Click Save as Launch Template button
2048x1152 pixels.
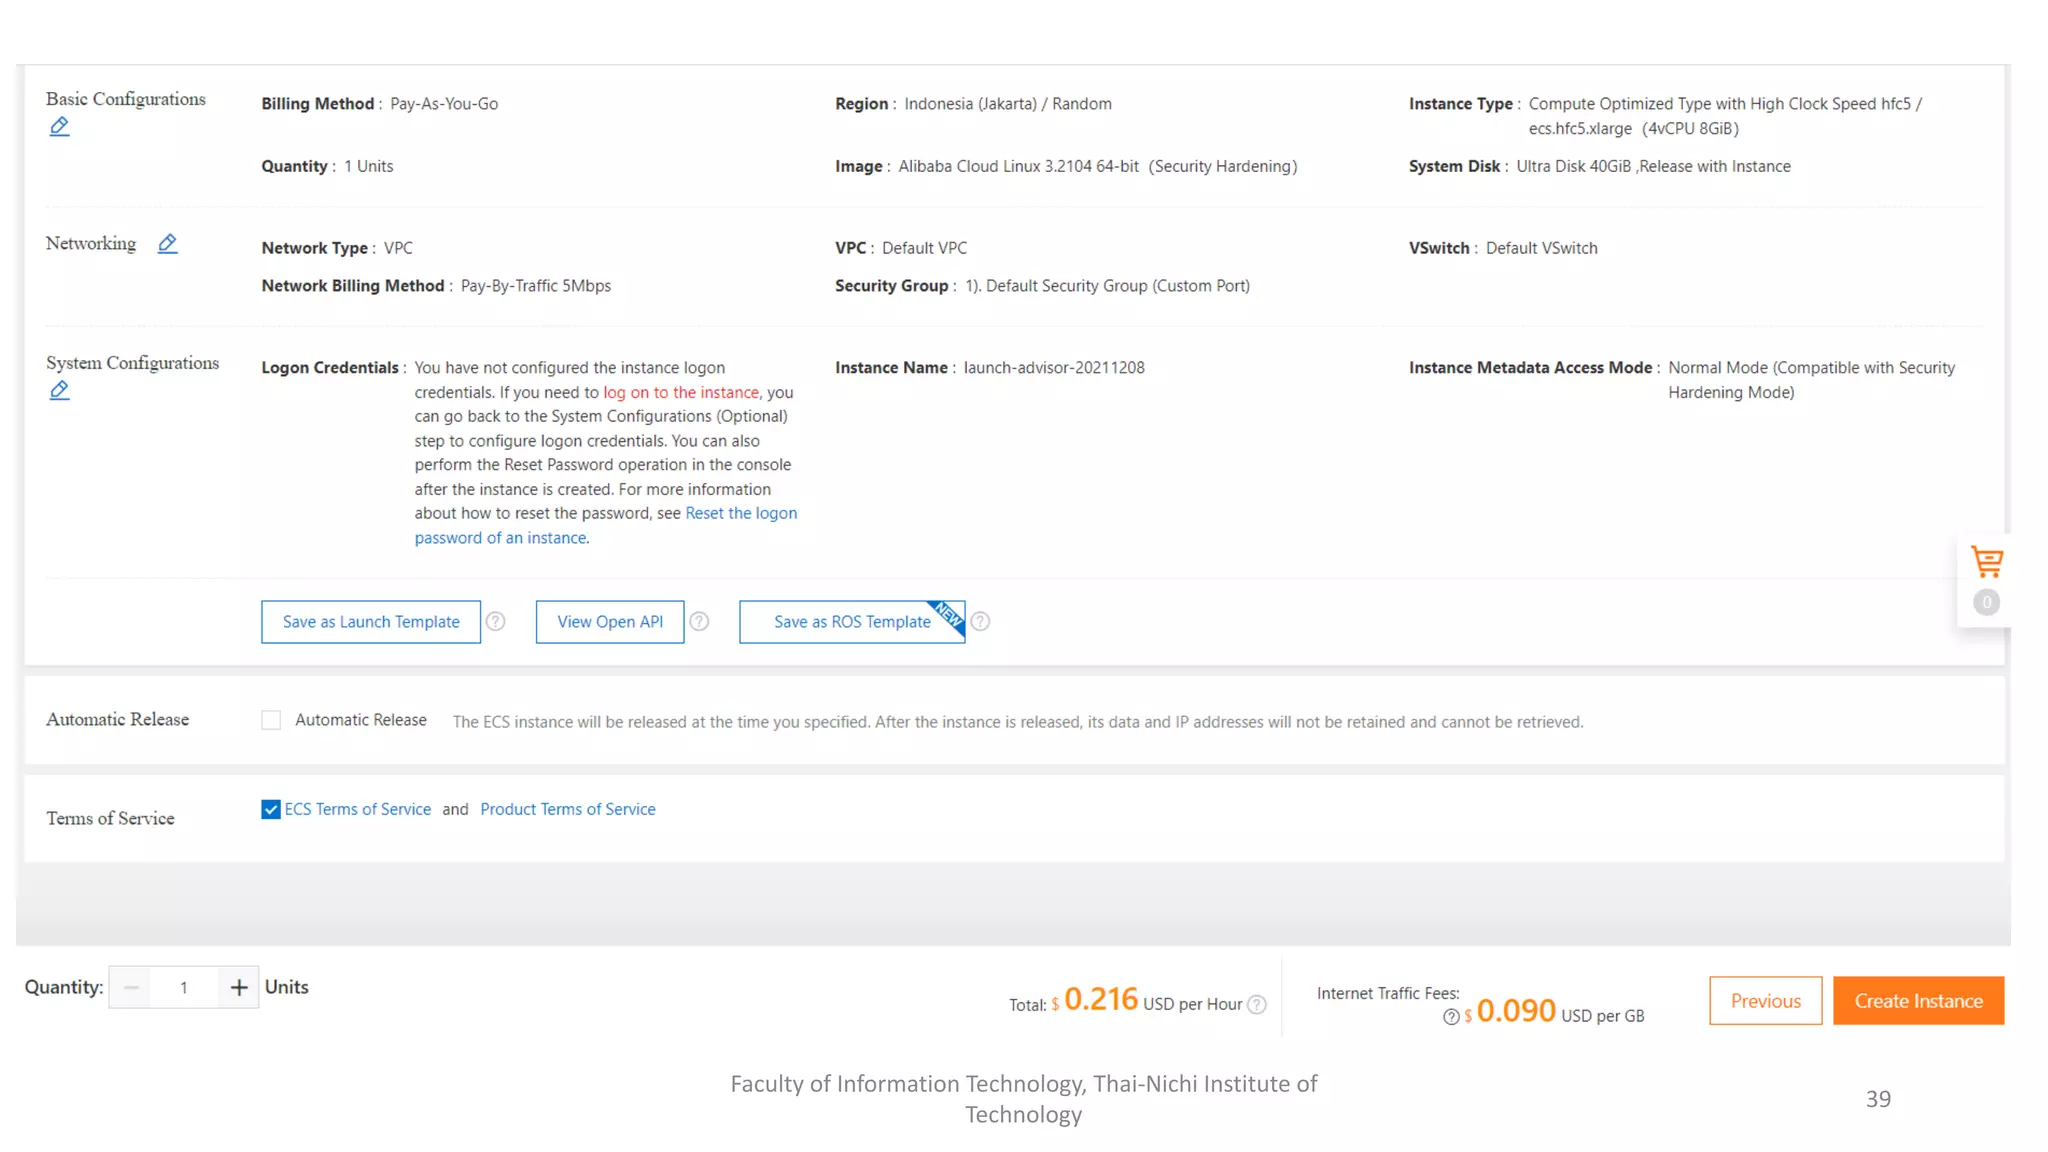[x=370, y=621]
